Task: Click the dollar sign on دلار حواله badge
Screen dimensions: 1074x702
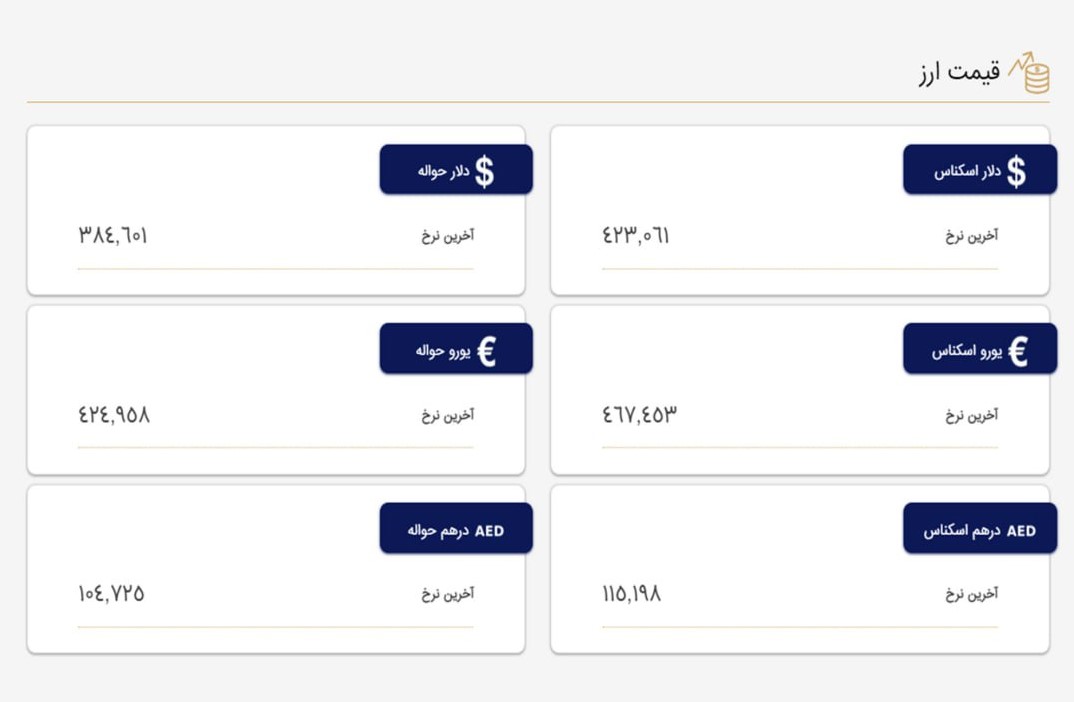Action: [x=484, y=171]
